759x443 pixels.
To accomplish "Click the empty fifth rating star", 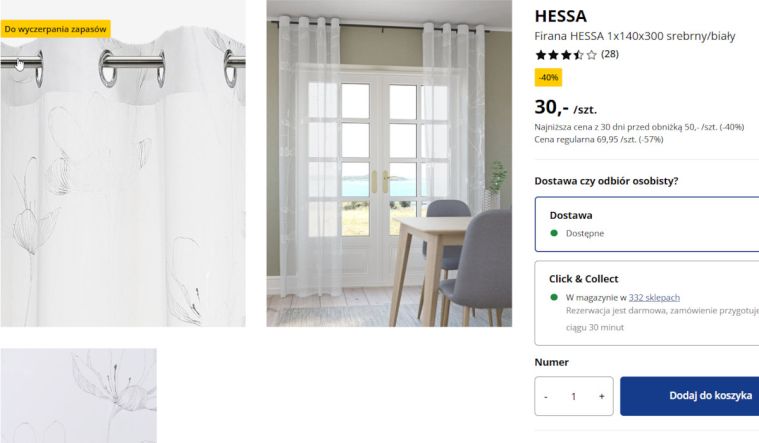I will pyautogui.click(x=591, y=55).
